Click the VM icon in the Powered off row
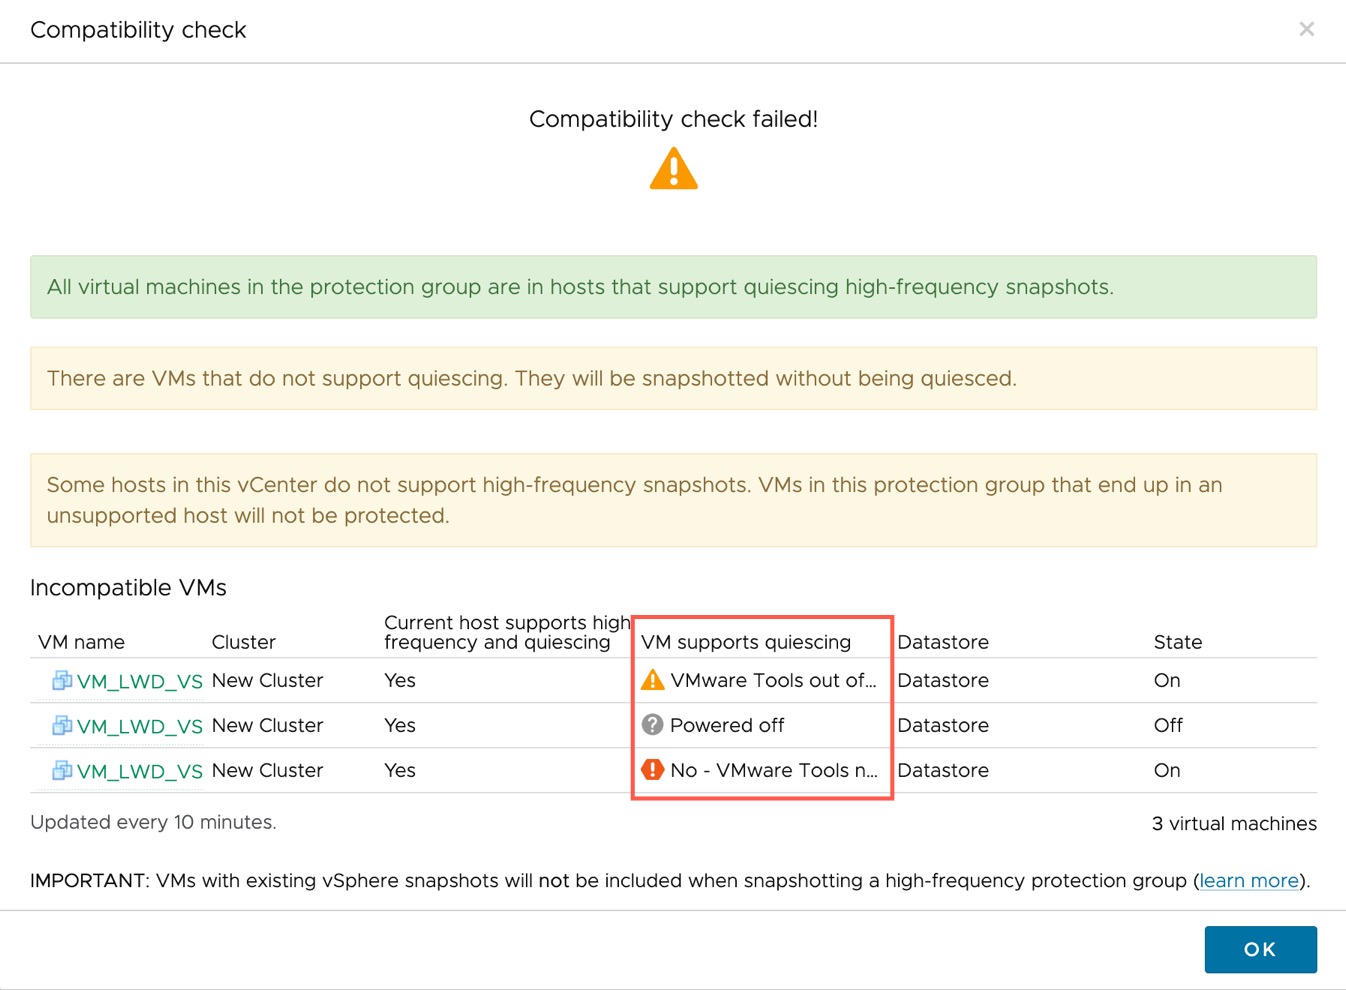Image resolution: width=1346 pixels, height=990 pixels. [x=62, y=726]
